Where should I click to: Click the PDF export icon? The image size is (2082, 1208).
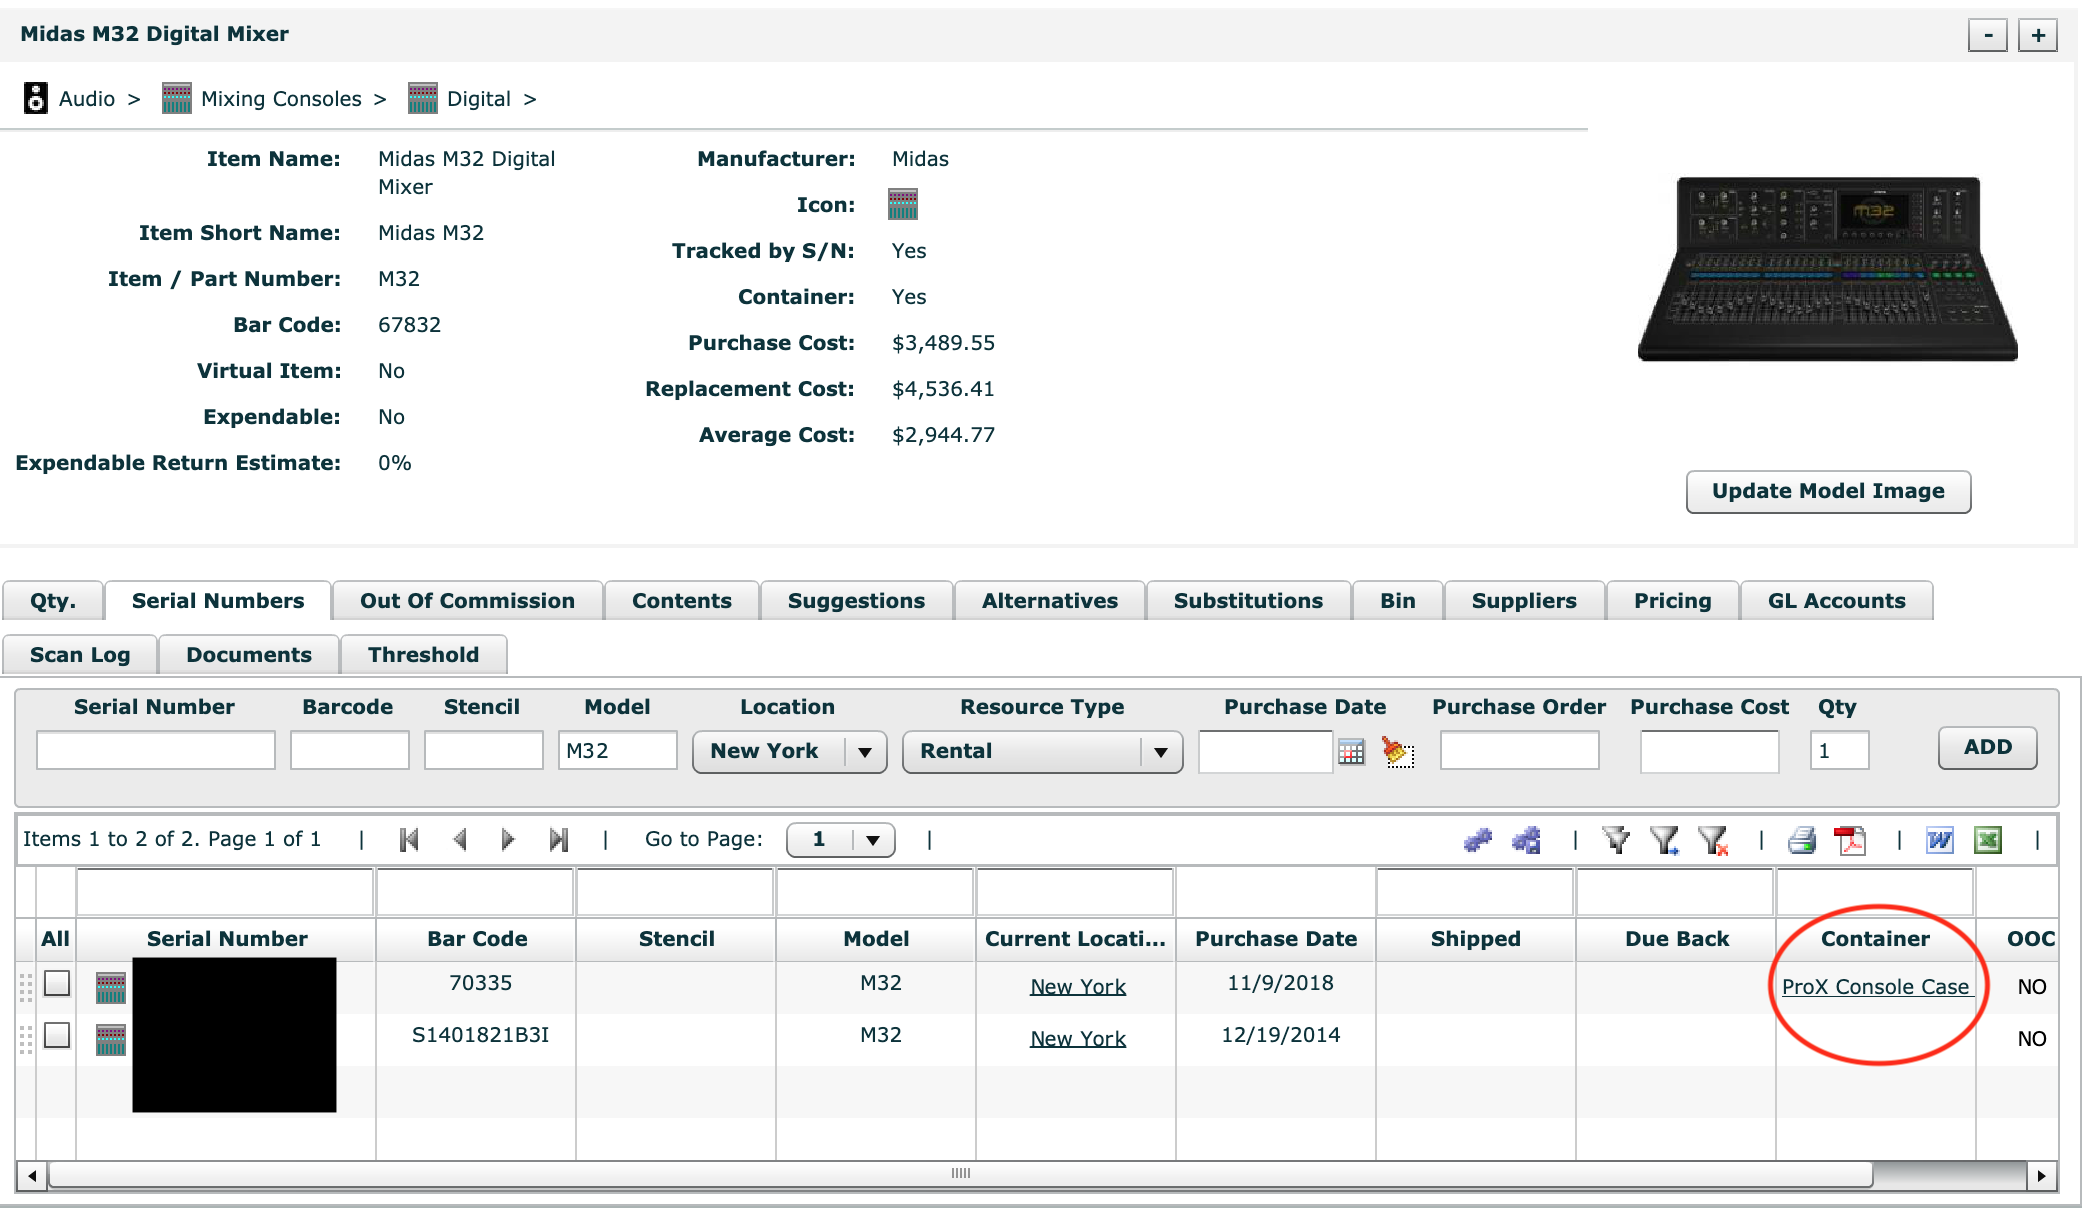click(1850, 840)
